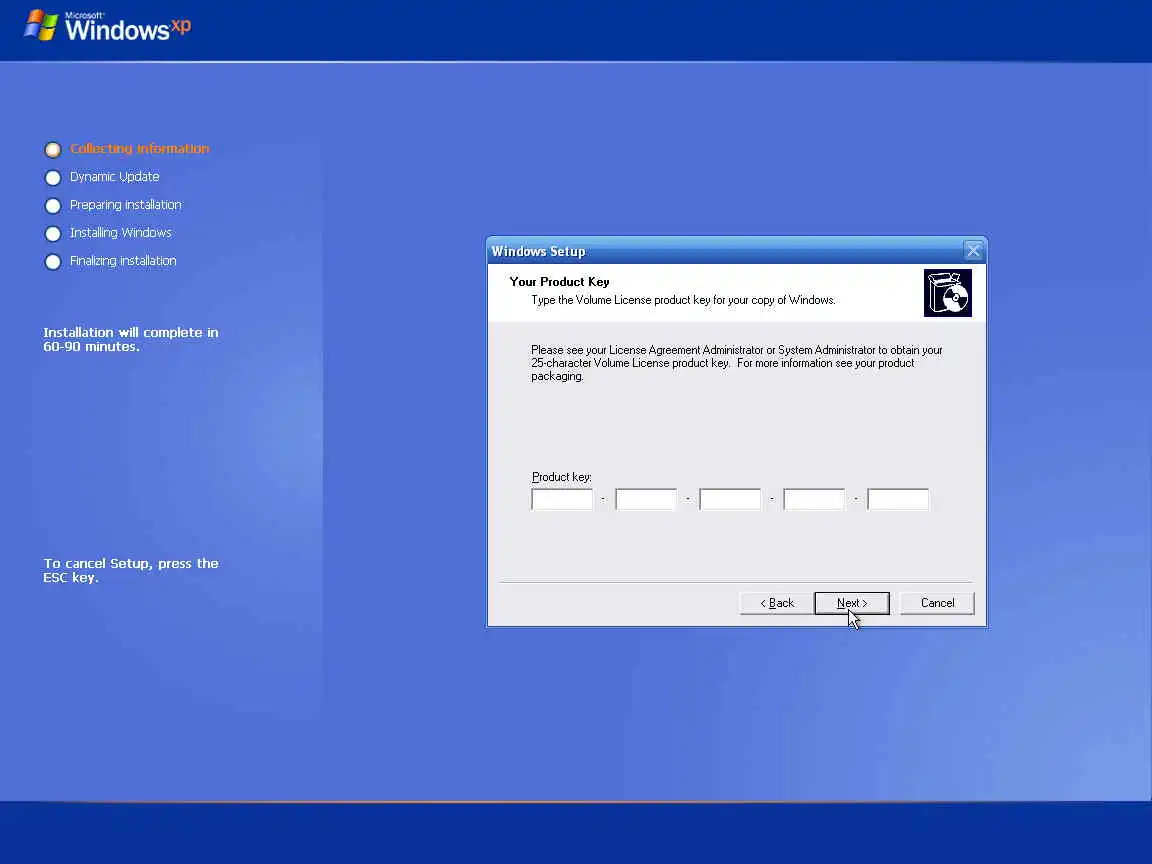The height and width of the screenshot is (864, 1152).
Task: Click the 'Product key:' label
Action: point(561,477)
